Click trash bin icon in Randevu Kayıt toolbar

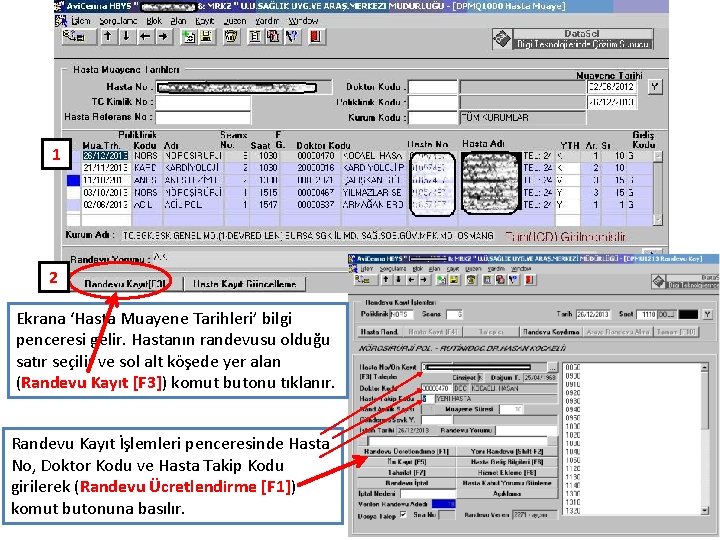click(x=471, y=279)
